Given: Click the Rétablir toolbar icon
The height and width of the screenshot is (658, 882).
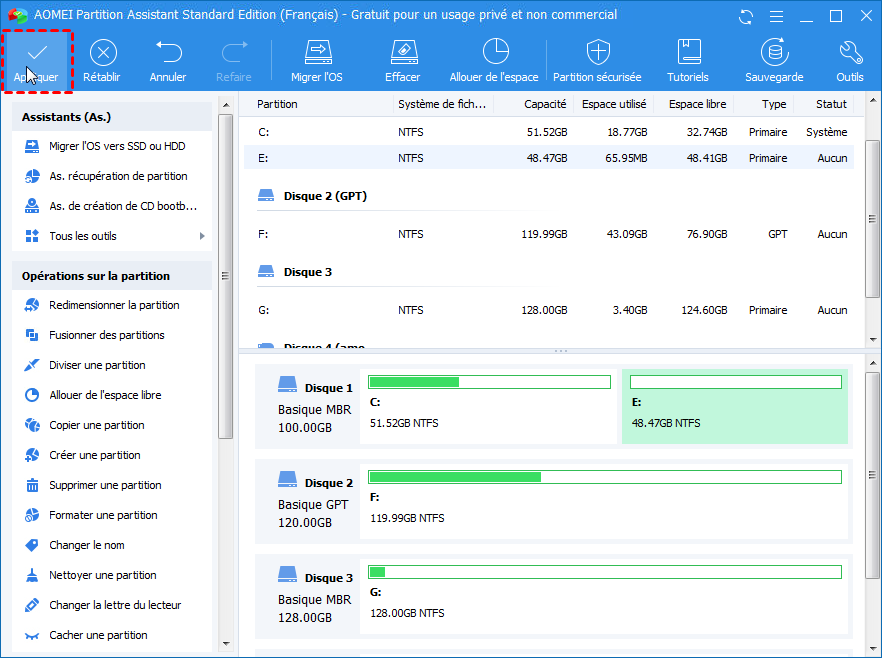Looking at the screenshot, I should point(103,54).
